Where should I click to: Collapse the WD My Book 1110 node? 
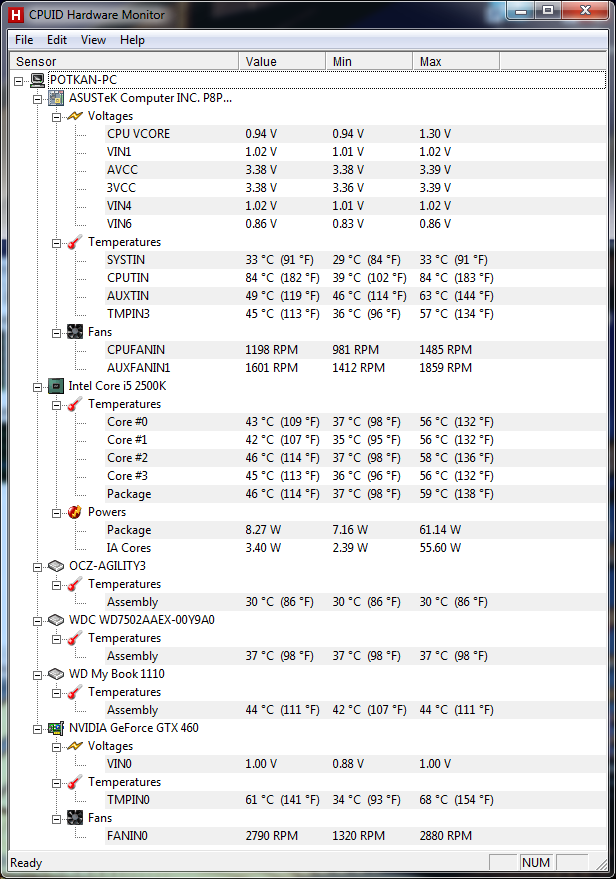38,675
